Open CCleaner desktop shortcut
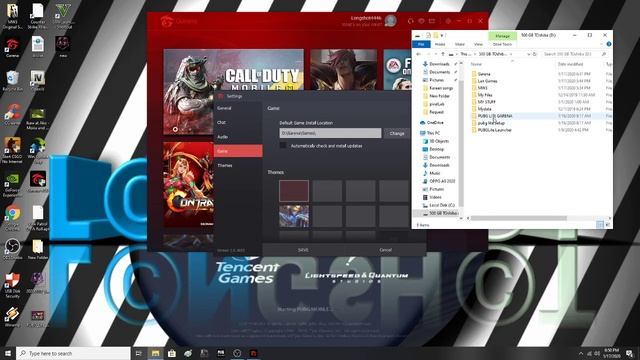 12,113
